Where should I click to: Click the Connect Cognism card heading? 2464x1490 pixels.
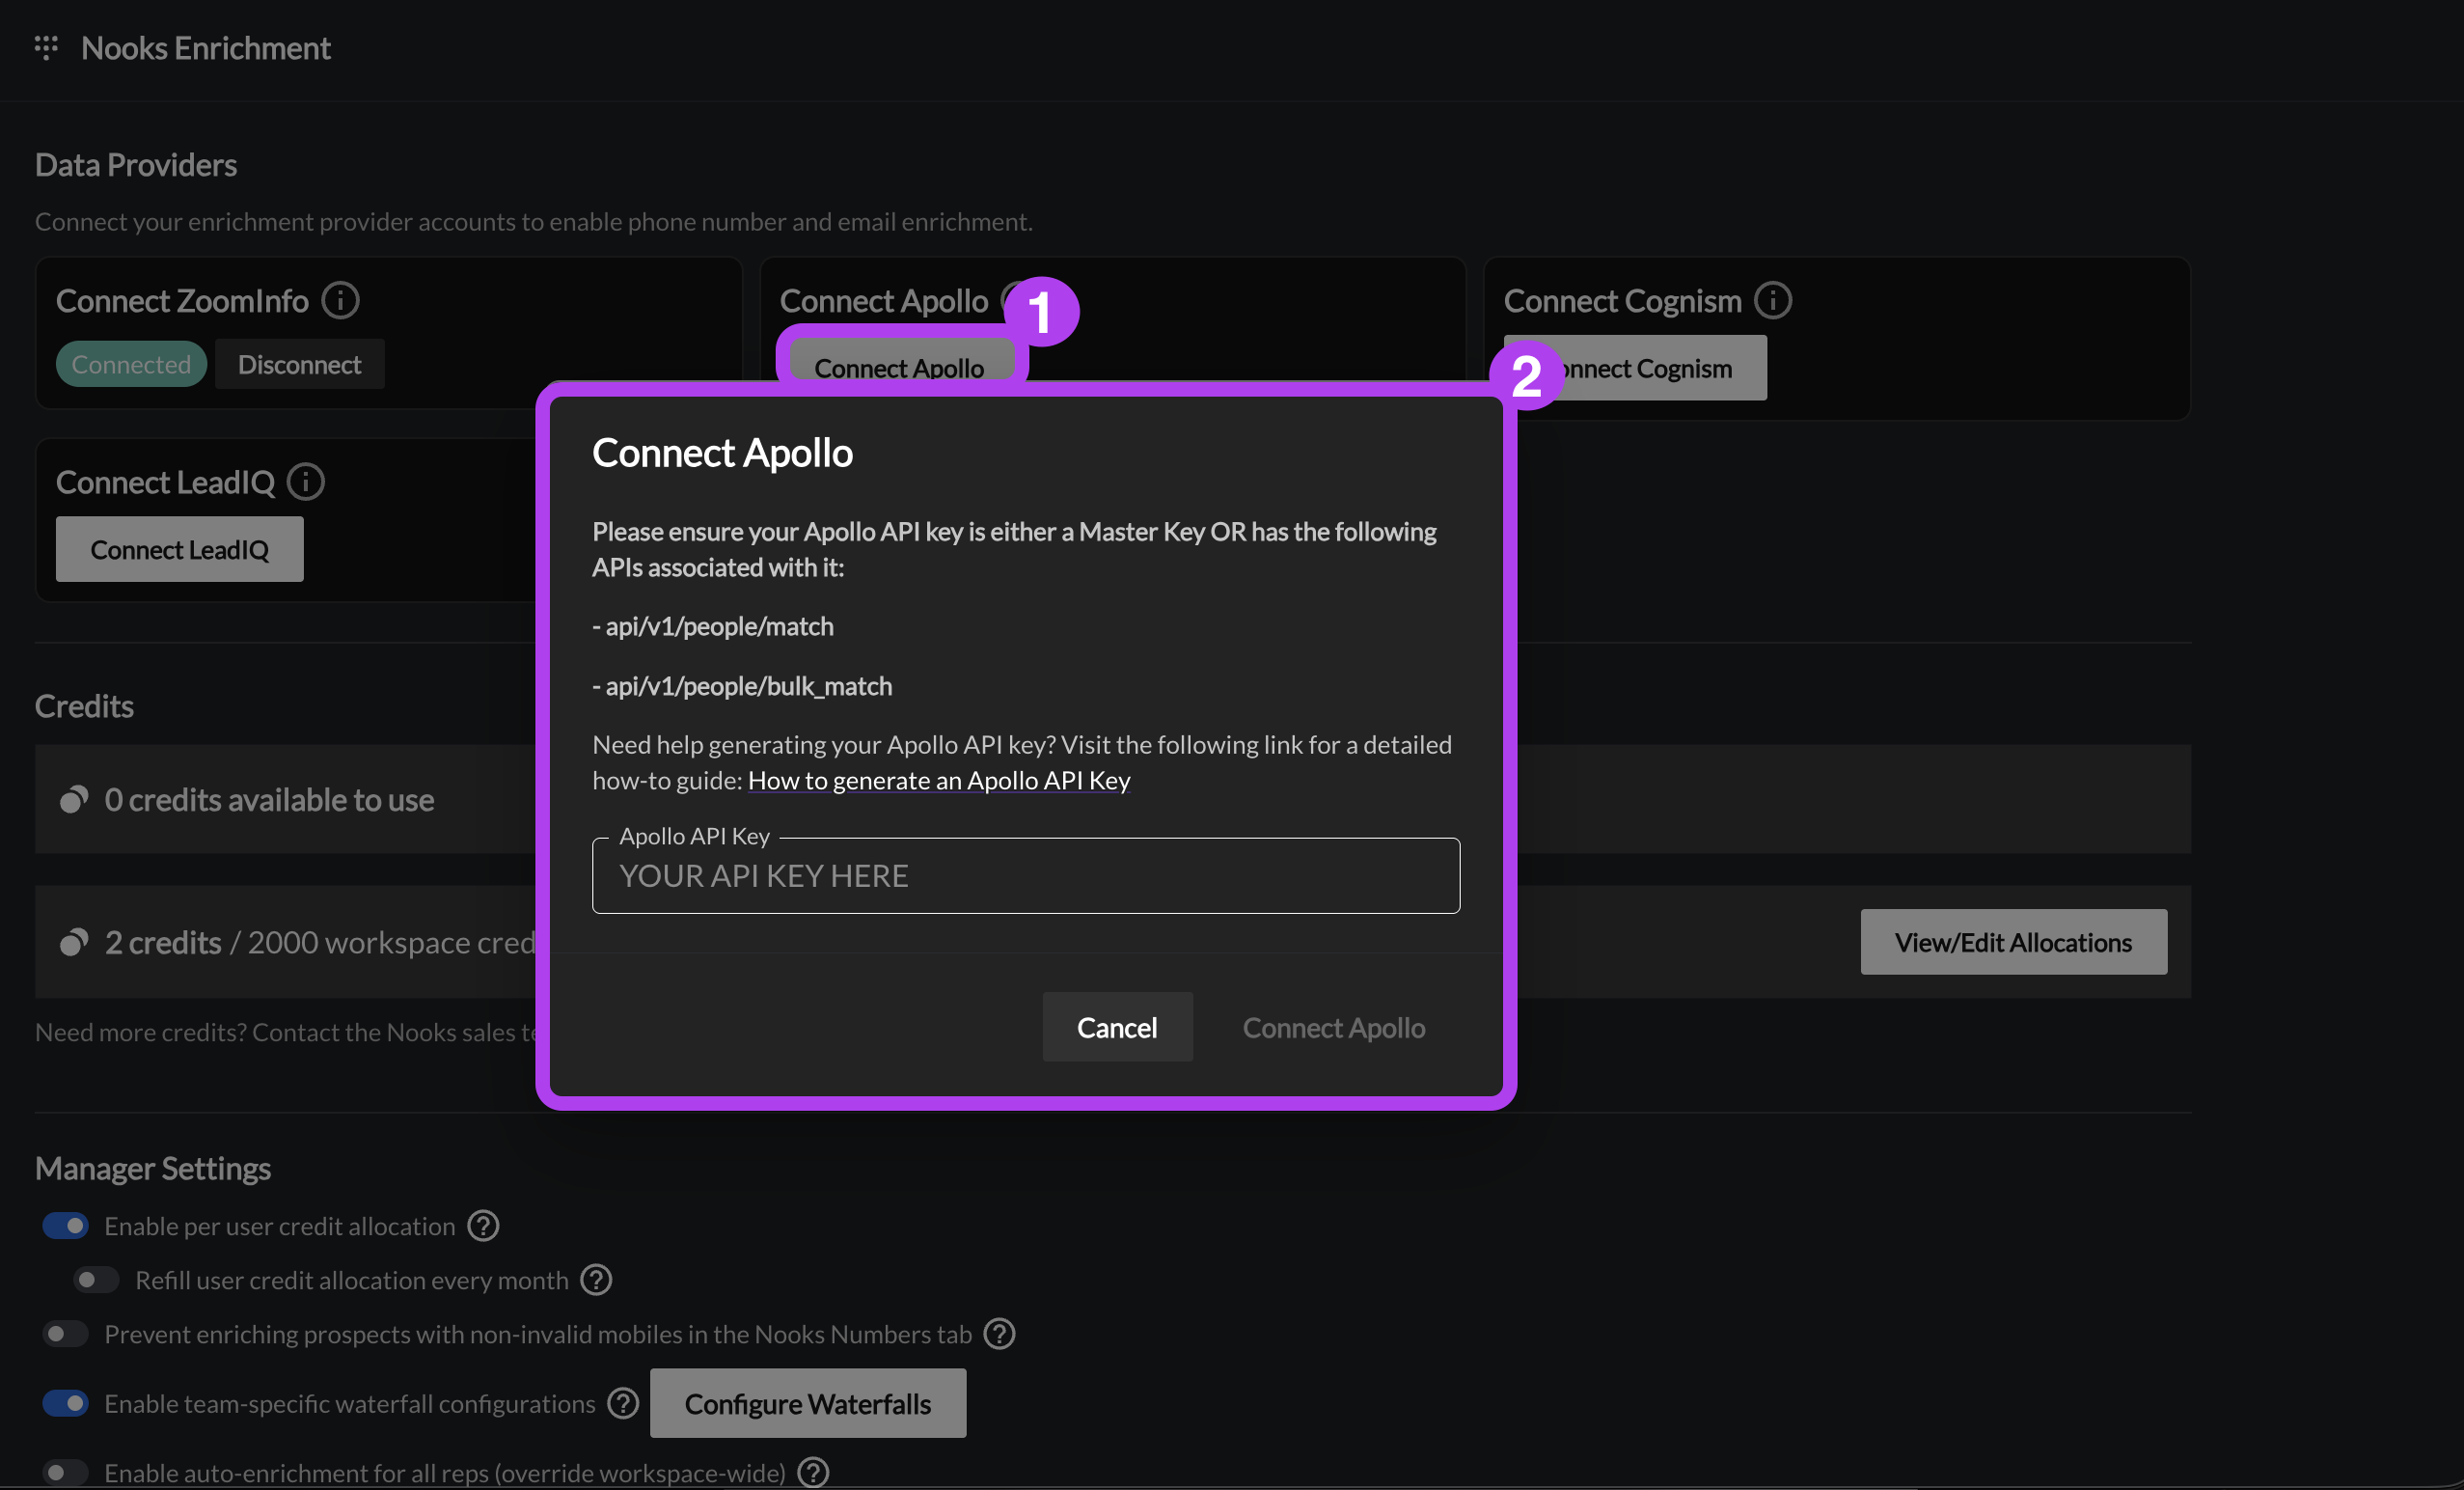[x=1623, y=300]
